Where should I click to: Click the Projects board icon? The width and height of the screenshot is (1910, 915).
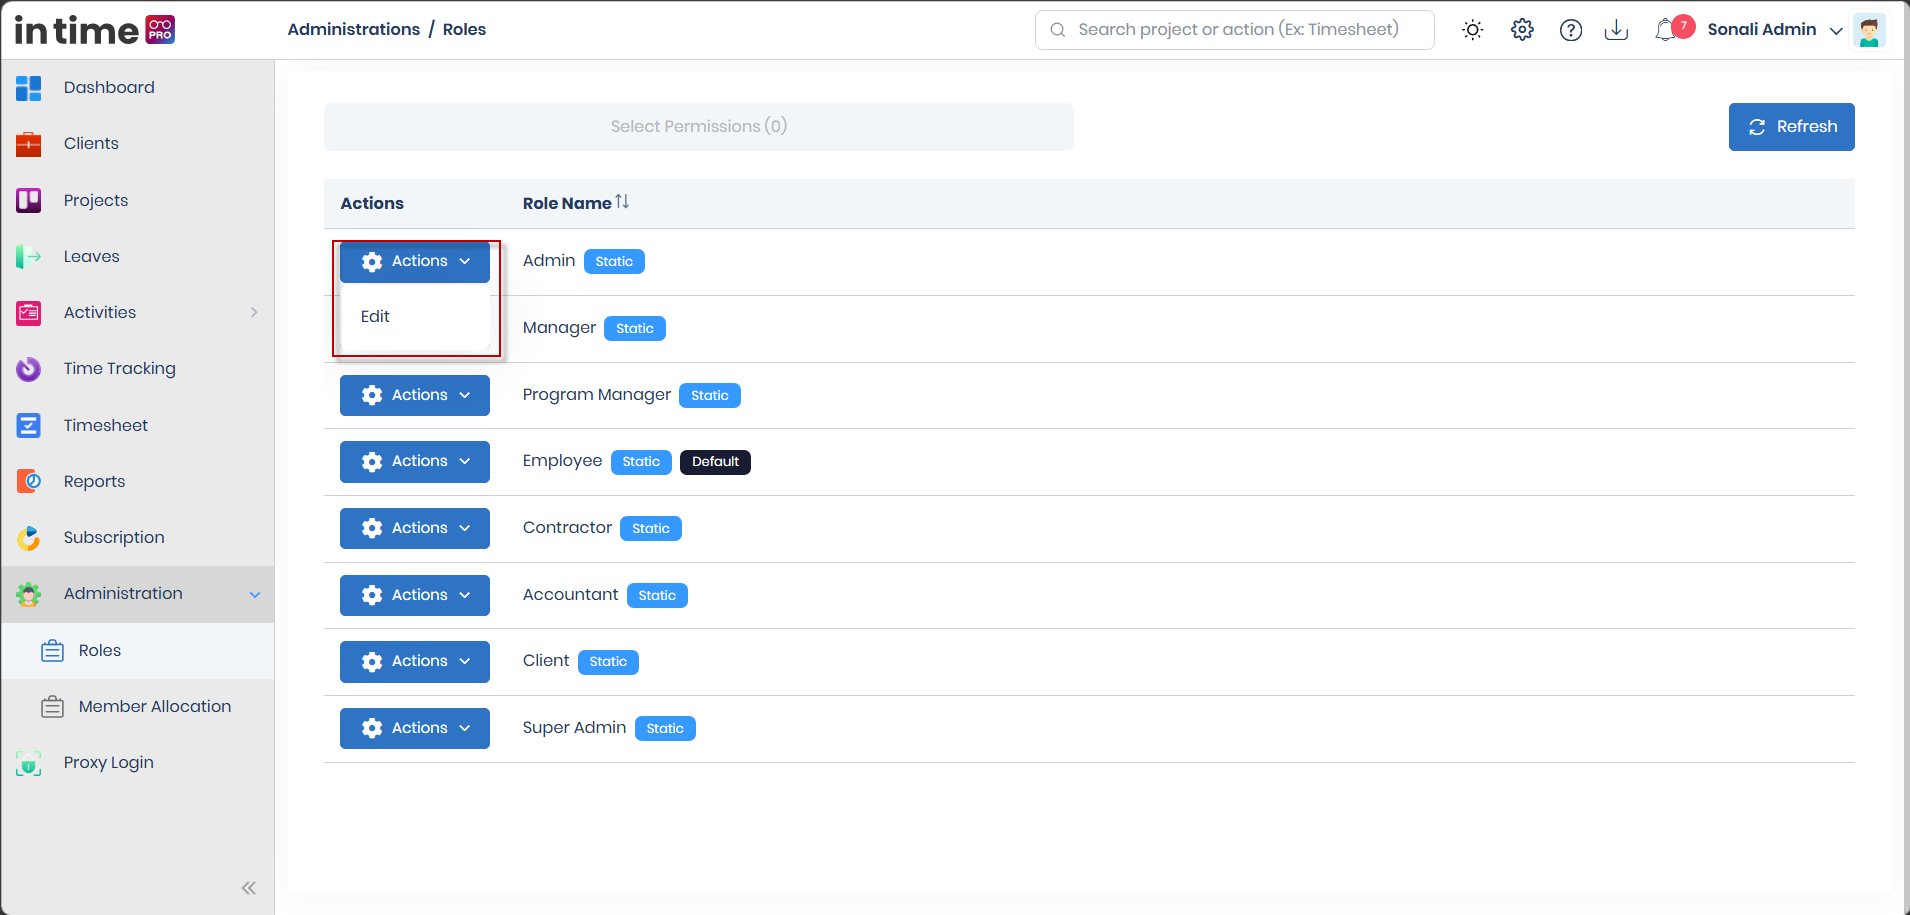pos(29,201)
